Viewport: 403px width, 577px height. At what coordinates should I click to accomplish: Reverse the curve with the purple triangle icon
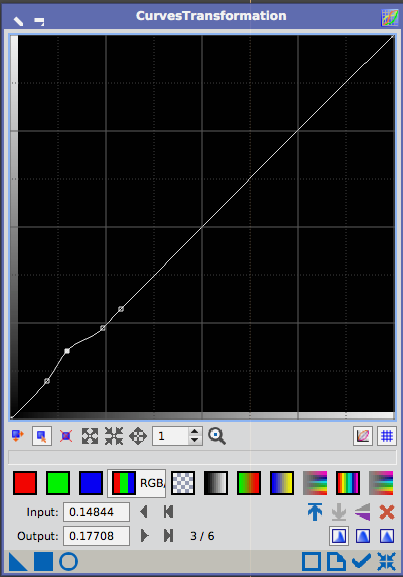(363, 512)
